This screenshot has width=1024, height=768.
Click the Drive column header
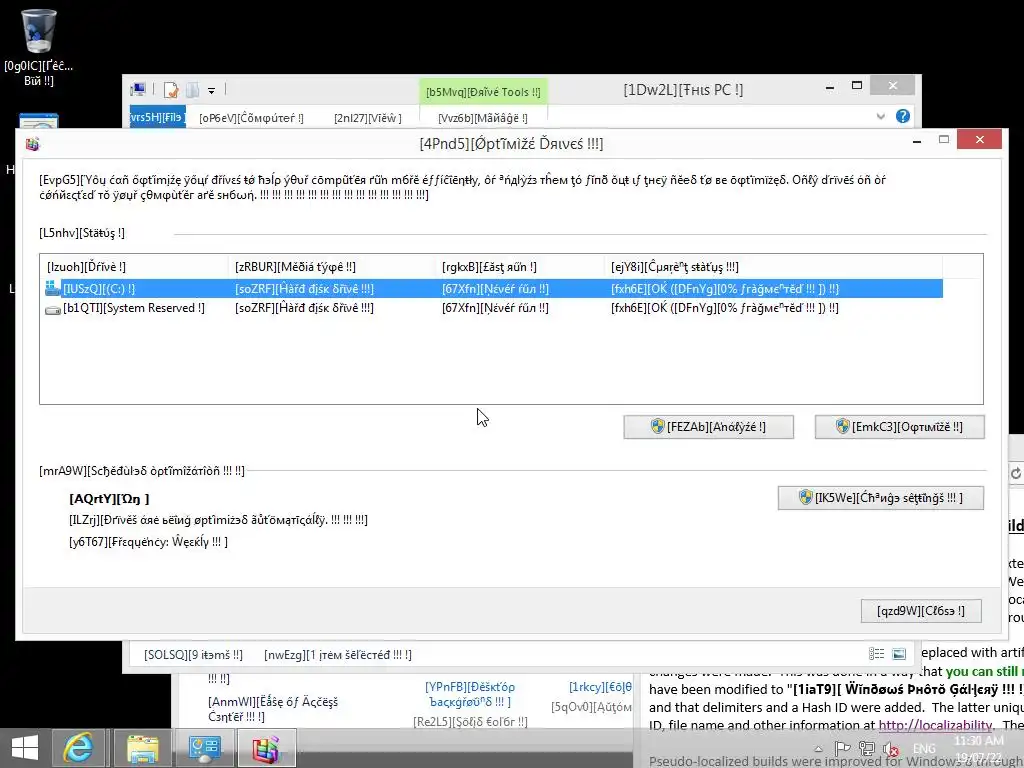click(133, 266)
